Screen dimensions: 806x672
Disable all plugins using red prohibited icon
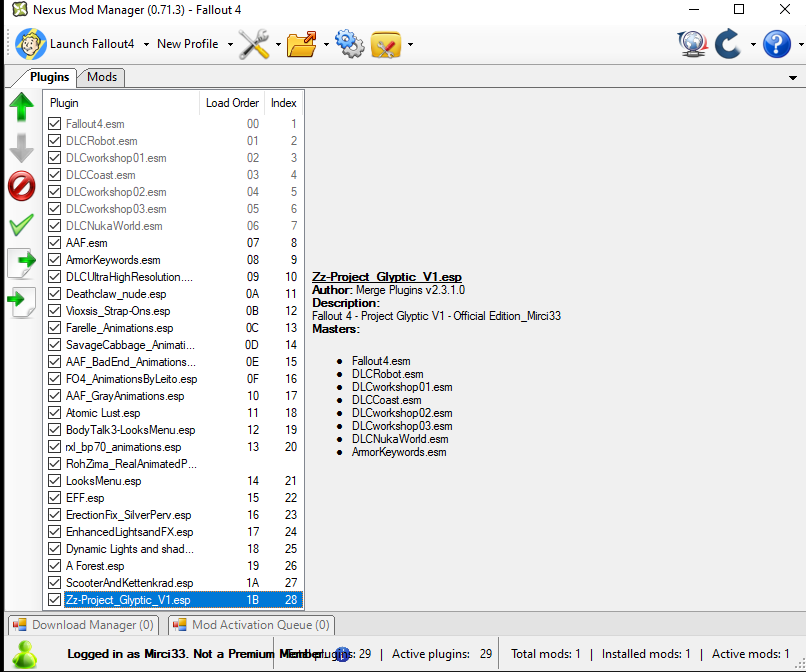[x=21, y=185]
